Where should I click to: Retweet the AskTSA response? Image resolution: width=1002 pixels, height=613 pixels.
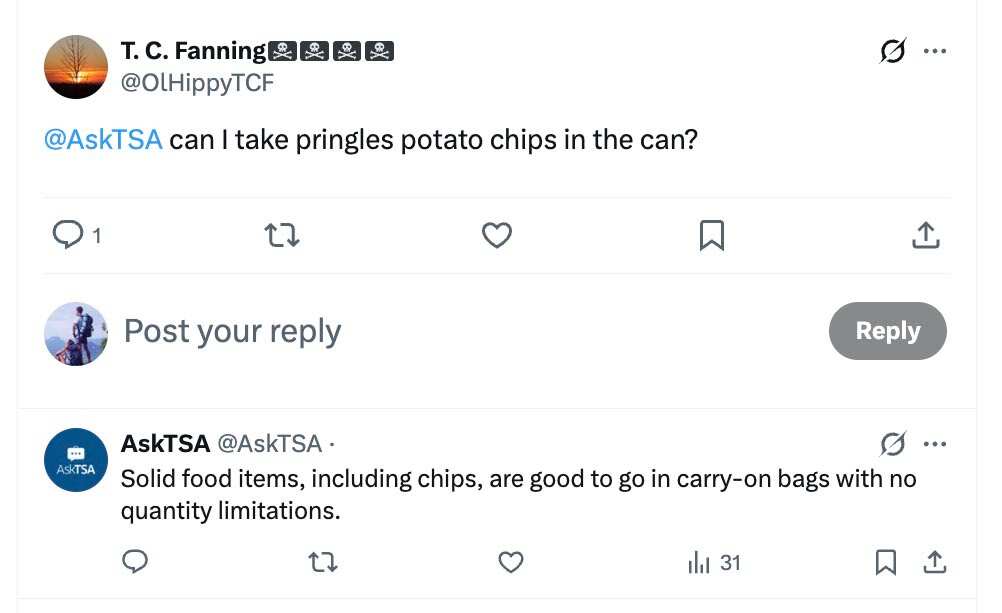[x=323, y=562]
